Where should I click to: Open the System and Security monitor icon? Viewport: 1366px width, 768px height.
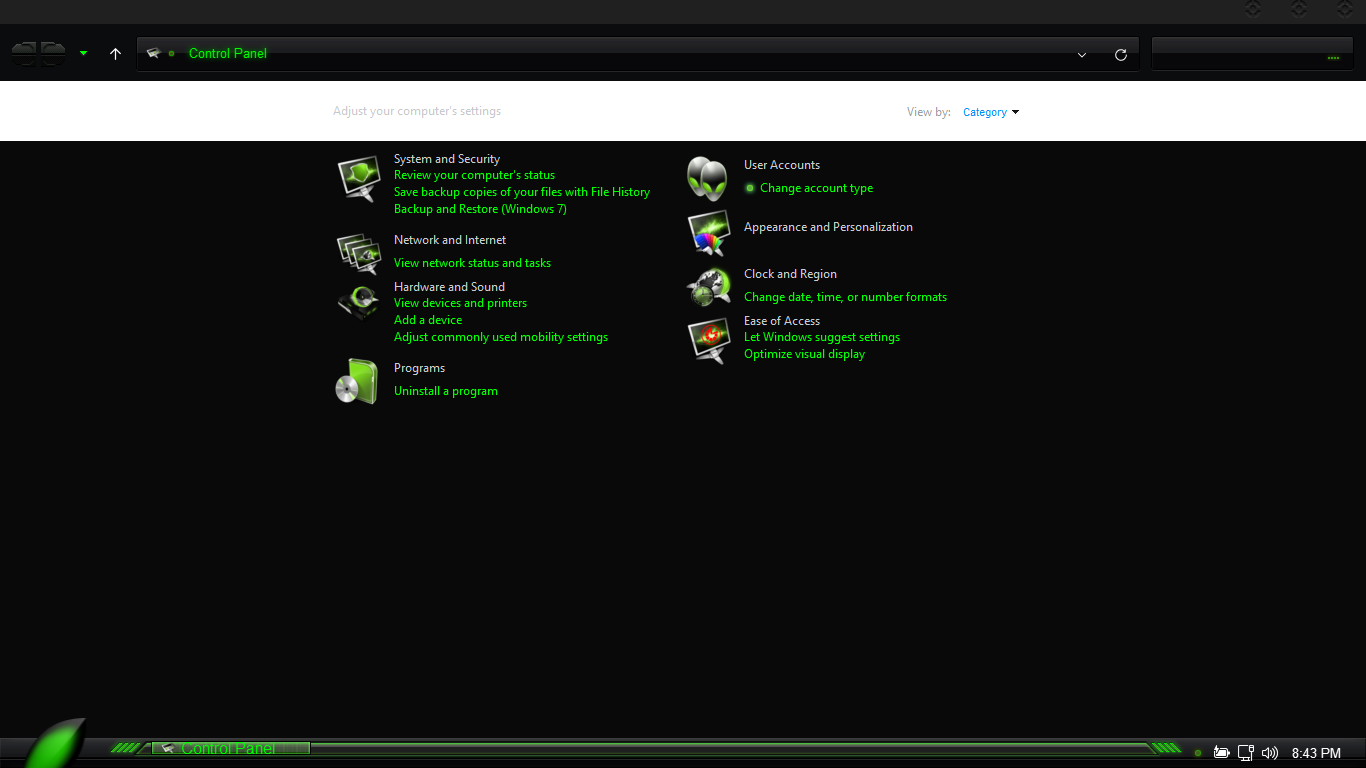(x=358, y=179)
